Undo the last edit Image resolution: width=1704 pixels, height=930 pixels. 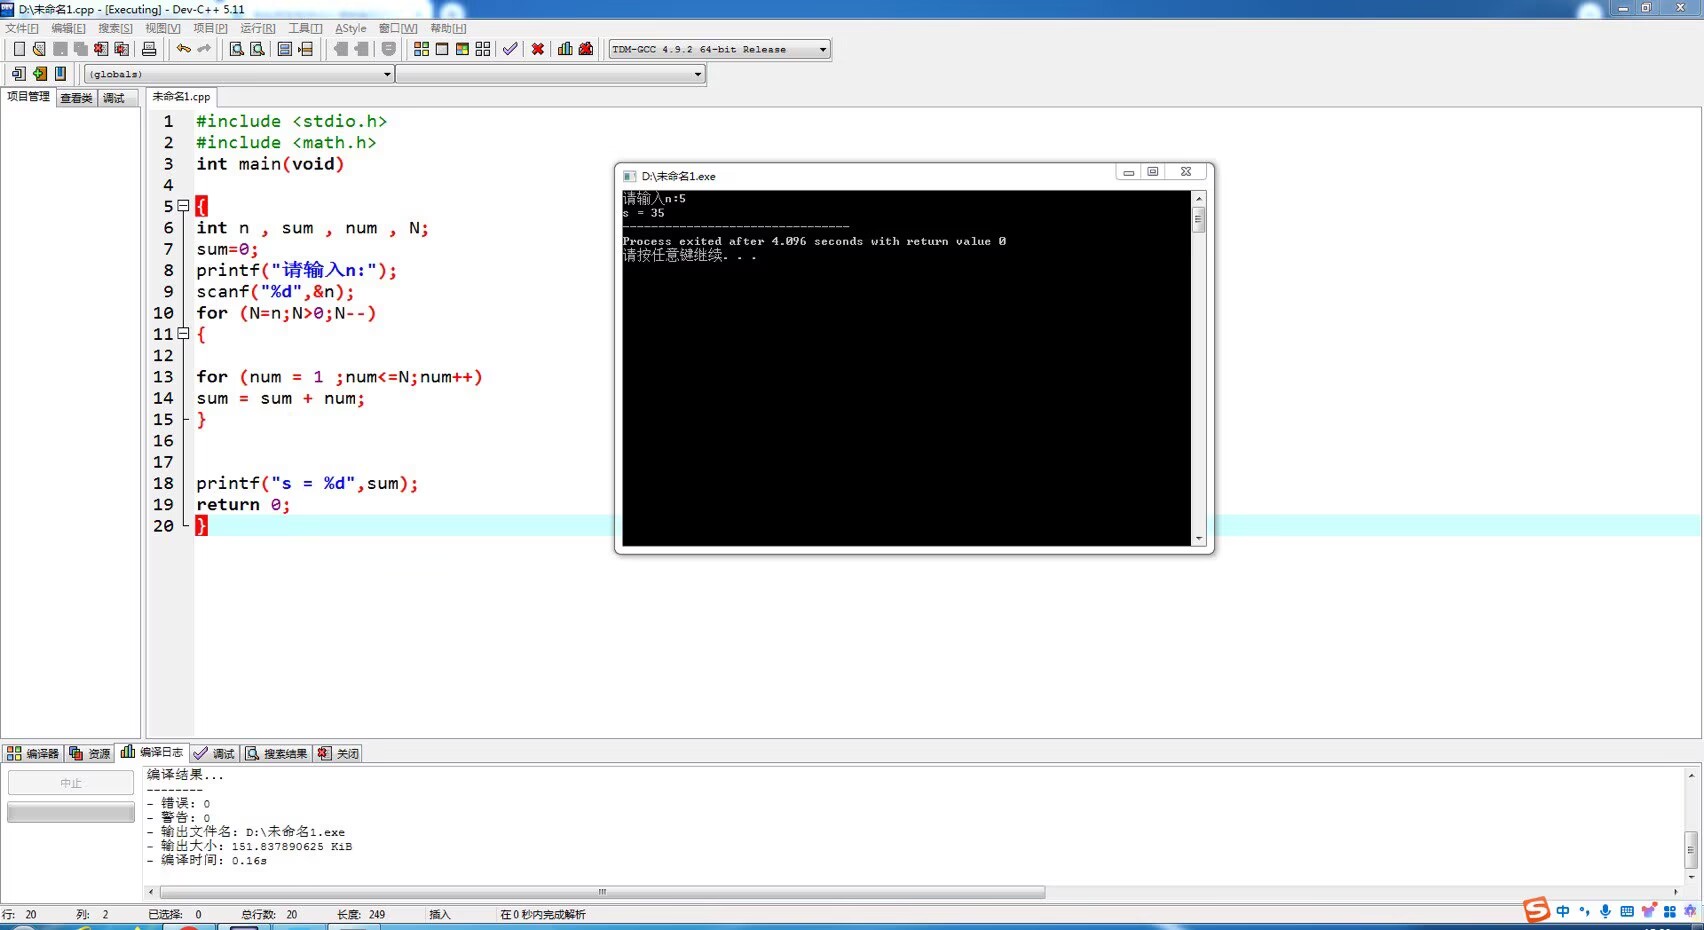click(x=184, y=49)
